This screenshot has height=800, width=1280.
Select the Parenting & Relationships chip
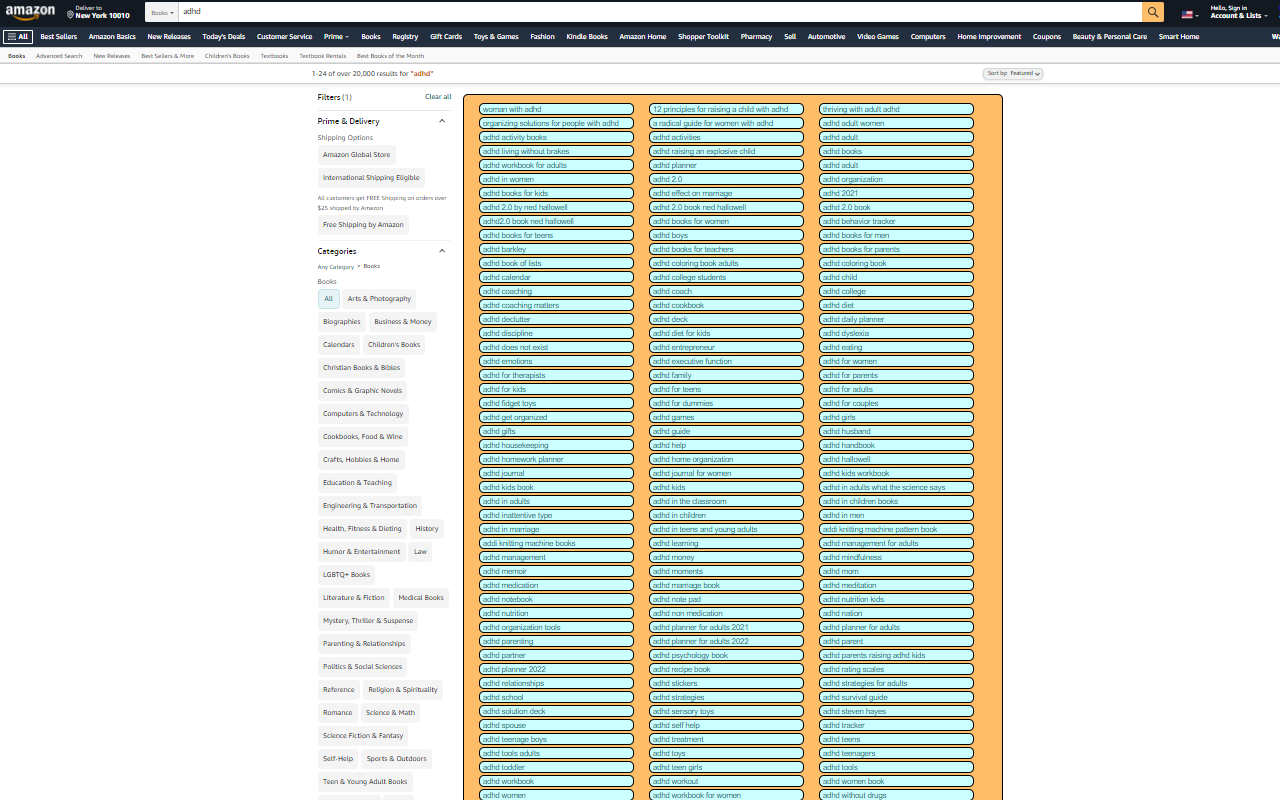(364, 644)
